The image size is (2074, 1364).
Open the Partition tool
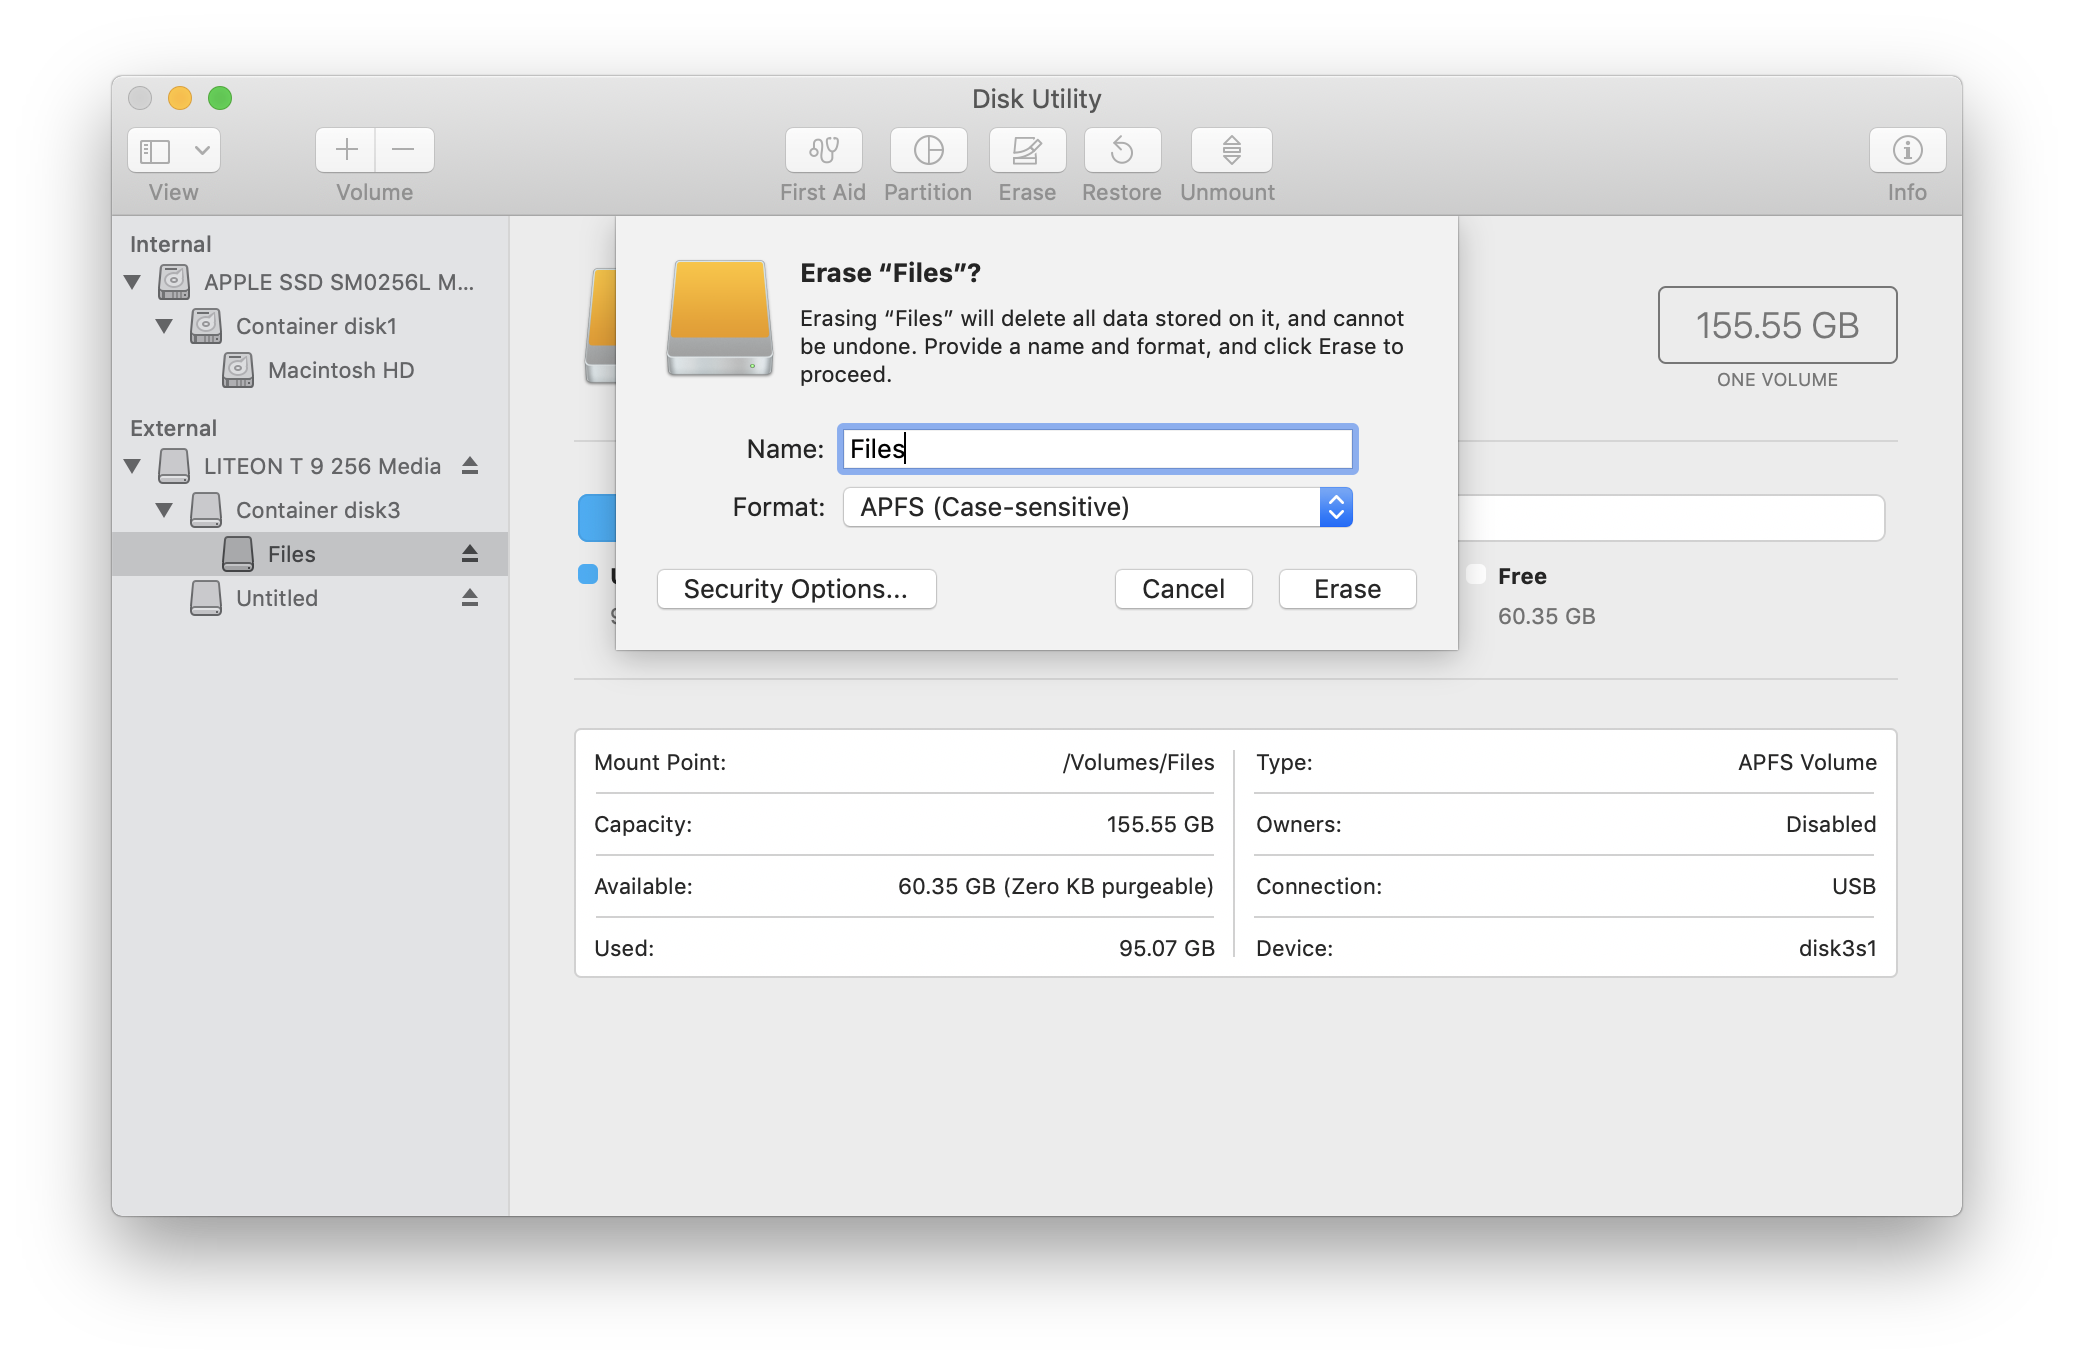click(x=928, y=150)
